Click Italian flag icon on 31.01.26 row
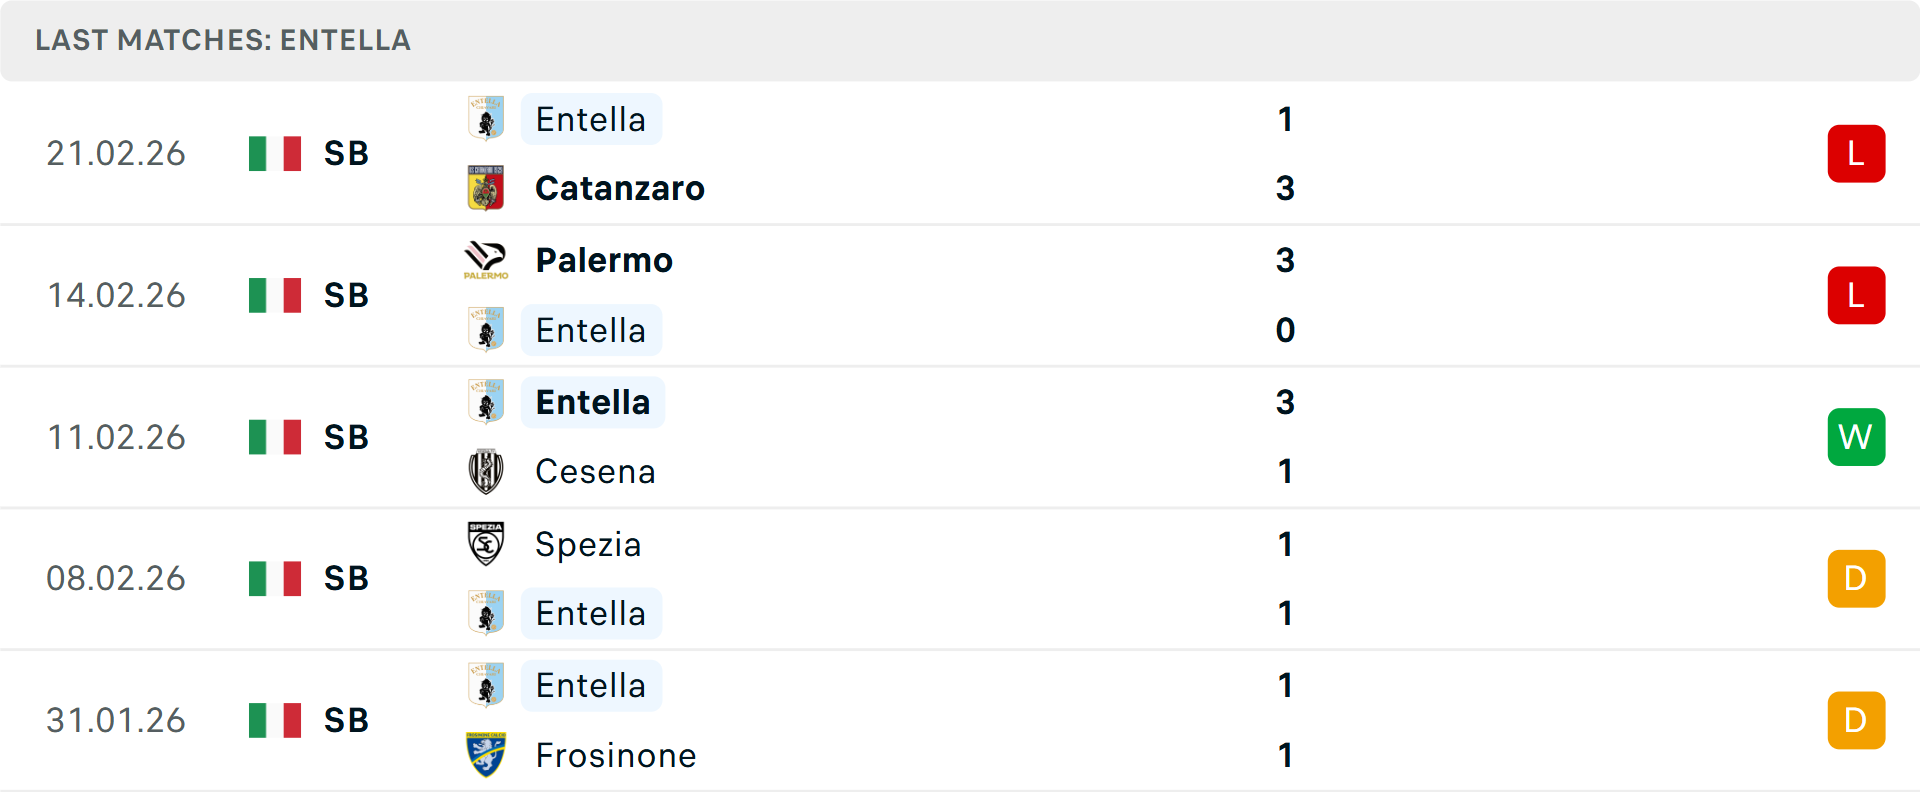Viewport: 1920px width, 792px height. point(275,720)
